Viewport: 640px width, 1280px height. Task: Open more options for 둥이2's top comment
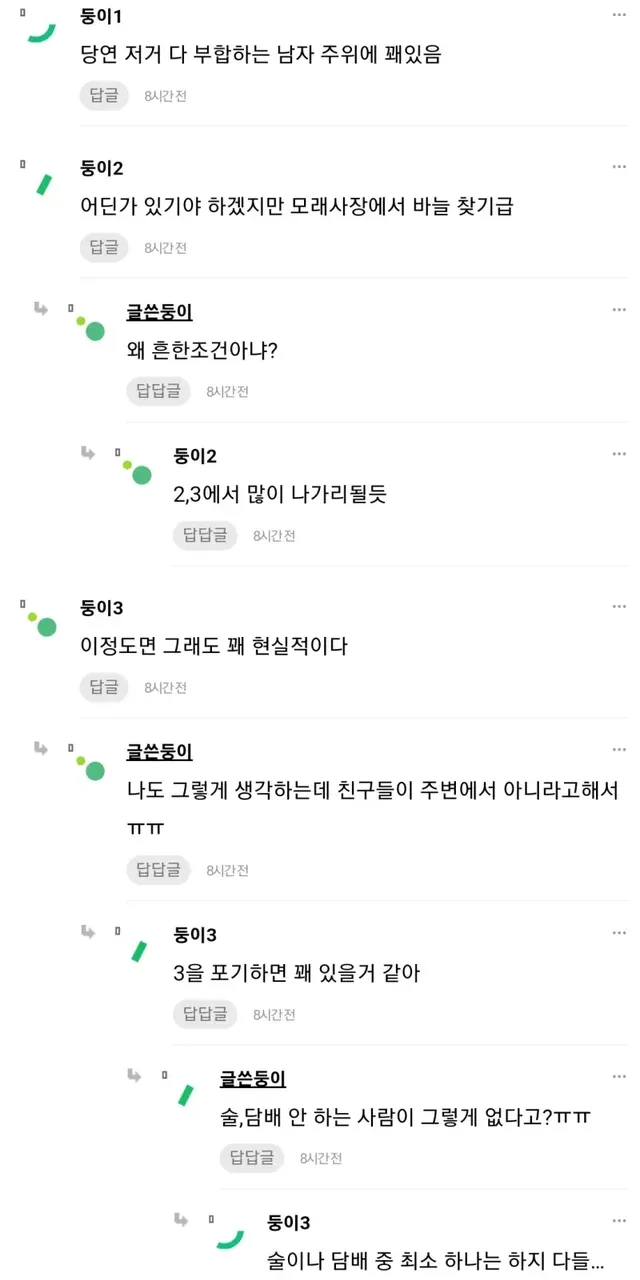tap(620, 168)
